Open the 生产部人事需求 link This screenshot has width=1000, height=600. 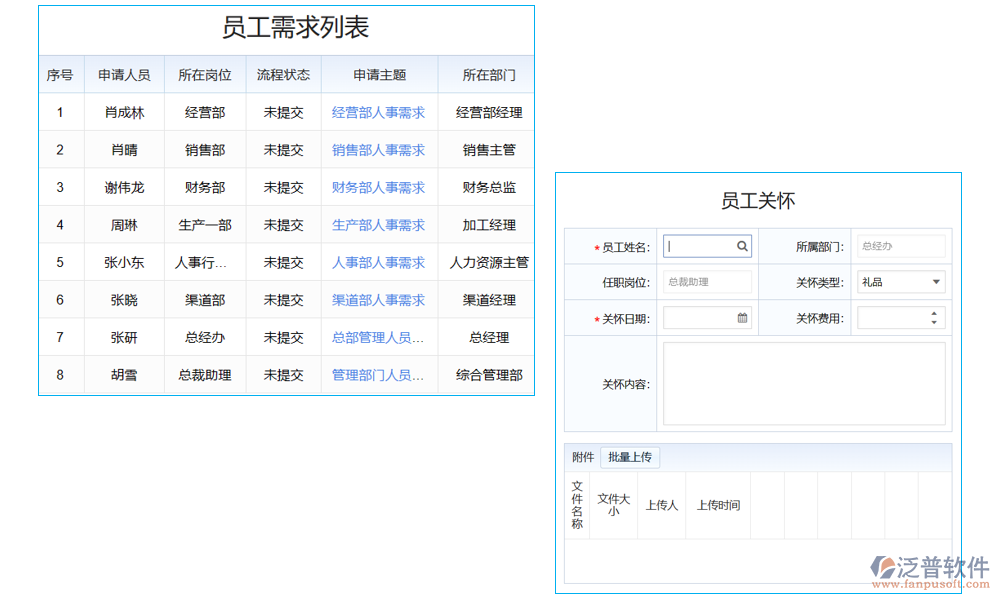tap(380, 224)
